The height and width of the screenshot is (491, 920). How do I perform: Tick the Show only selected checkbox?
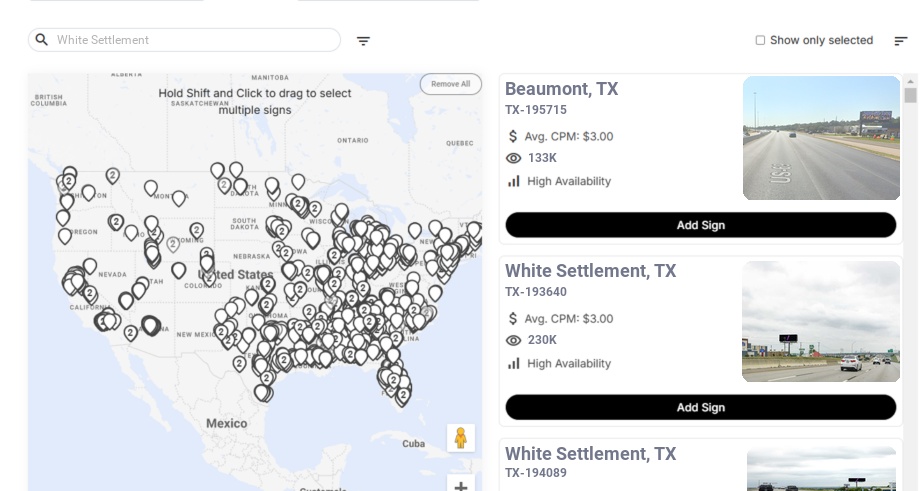click(x=760, y=41)
